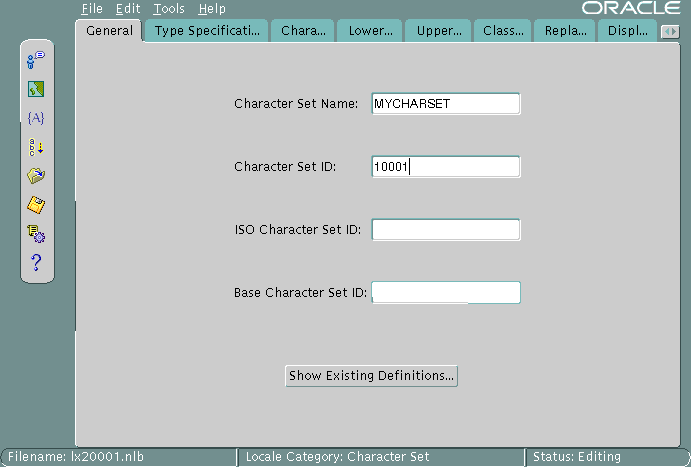Image resolution: width=691 pixels, height=467 pixels.
Task: Open the Edit menu
Action: [127, 9]
